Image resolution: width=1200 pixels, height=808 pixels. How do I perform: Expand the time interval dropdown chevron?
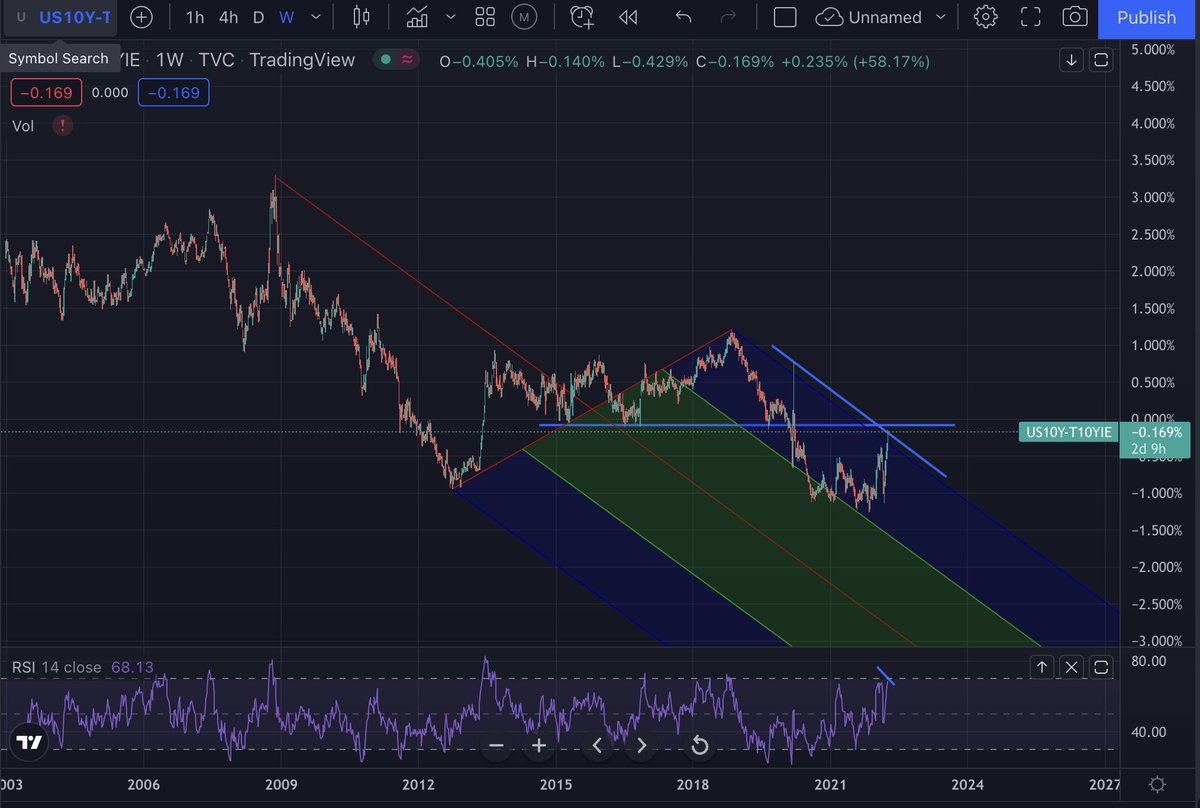317,17
